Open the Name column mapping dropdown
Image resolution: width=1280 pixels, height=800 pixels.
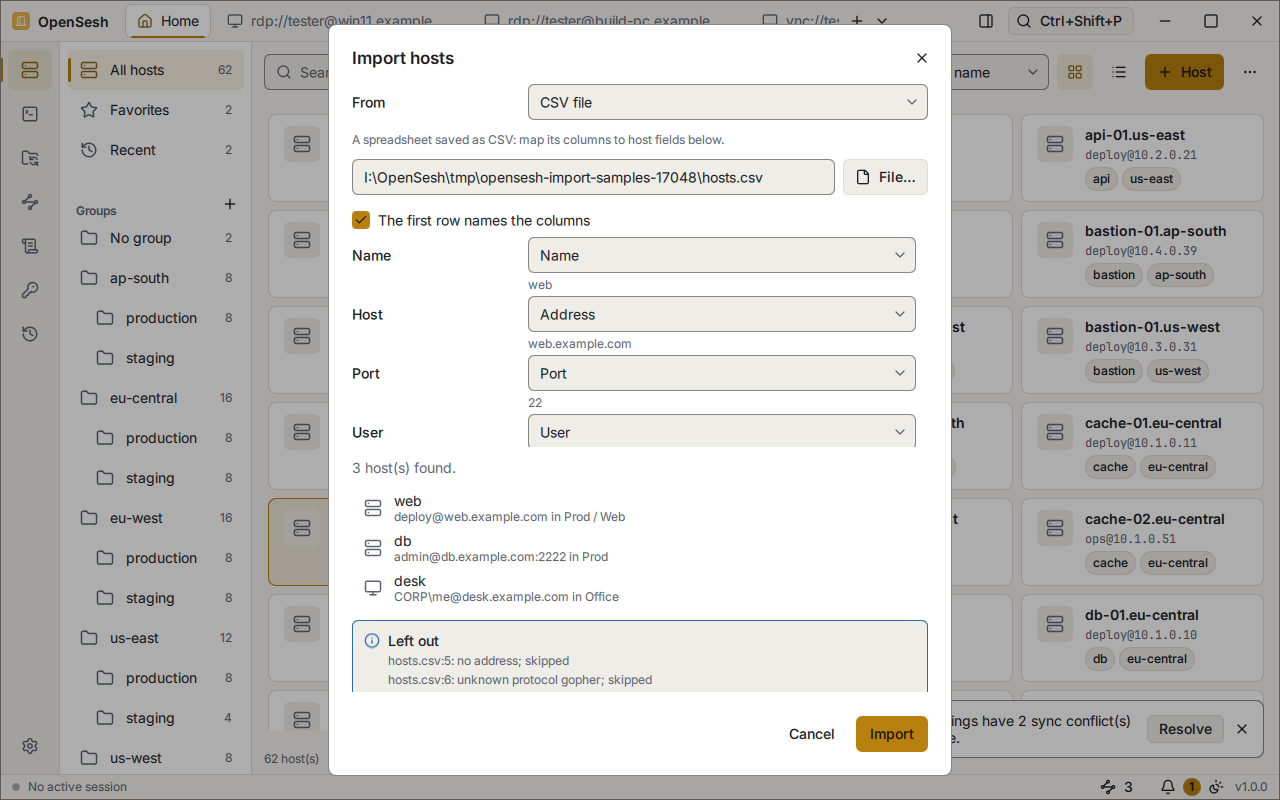pos(722,255)
